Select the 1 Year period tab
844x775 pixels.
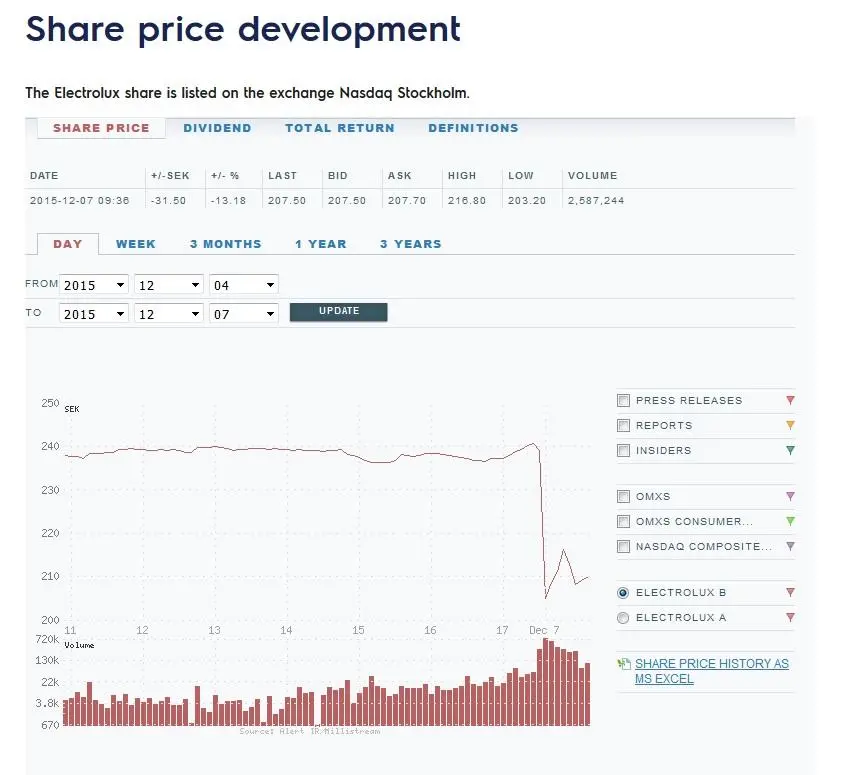coord(321,244)
